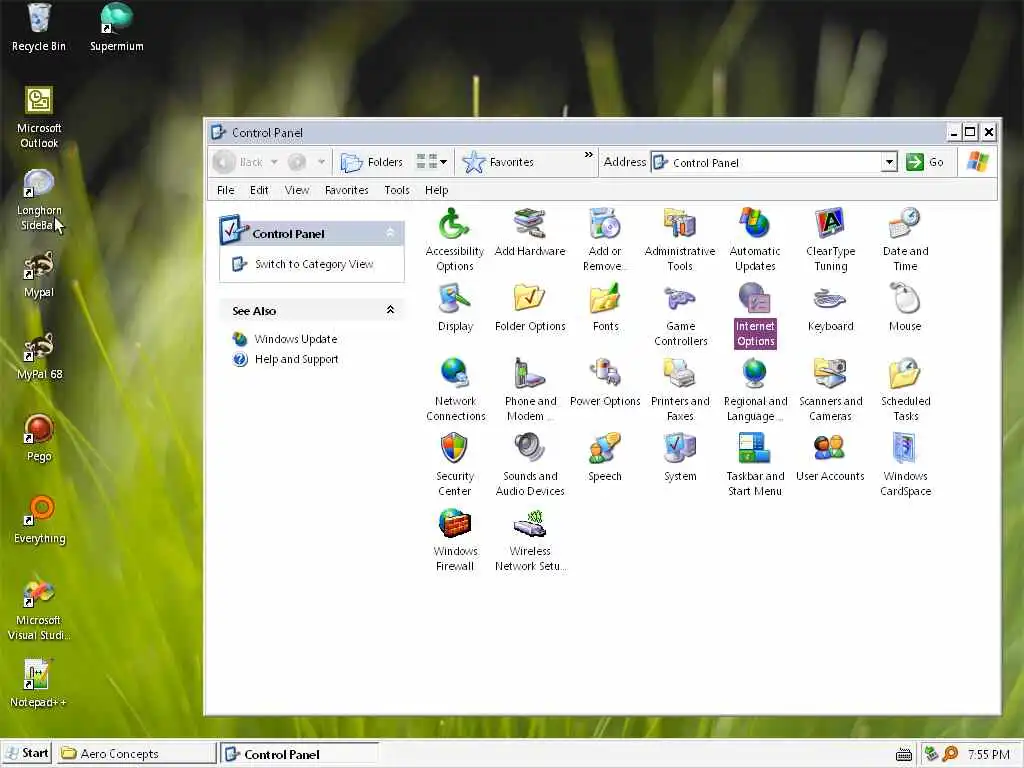Screen dimensions: 1024x768
Task: Open the Forward history dropdown arrow
Action: tap(321, 162)
